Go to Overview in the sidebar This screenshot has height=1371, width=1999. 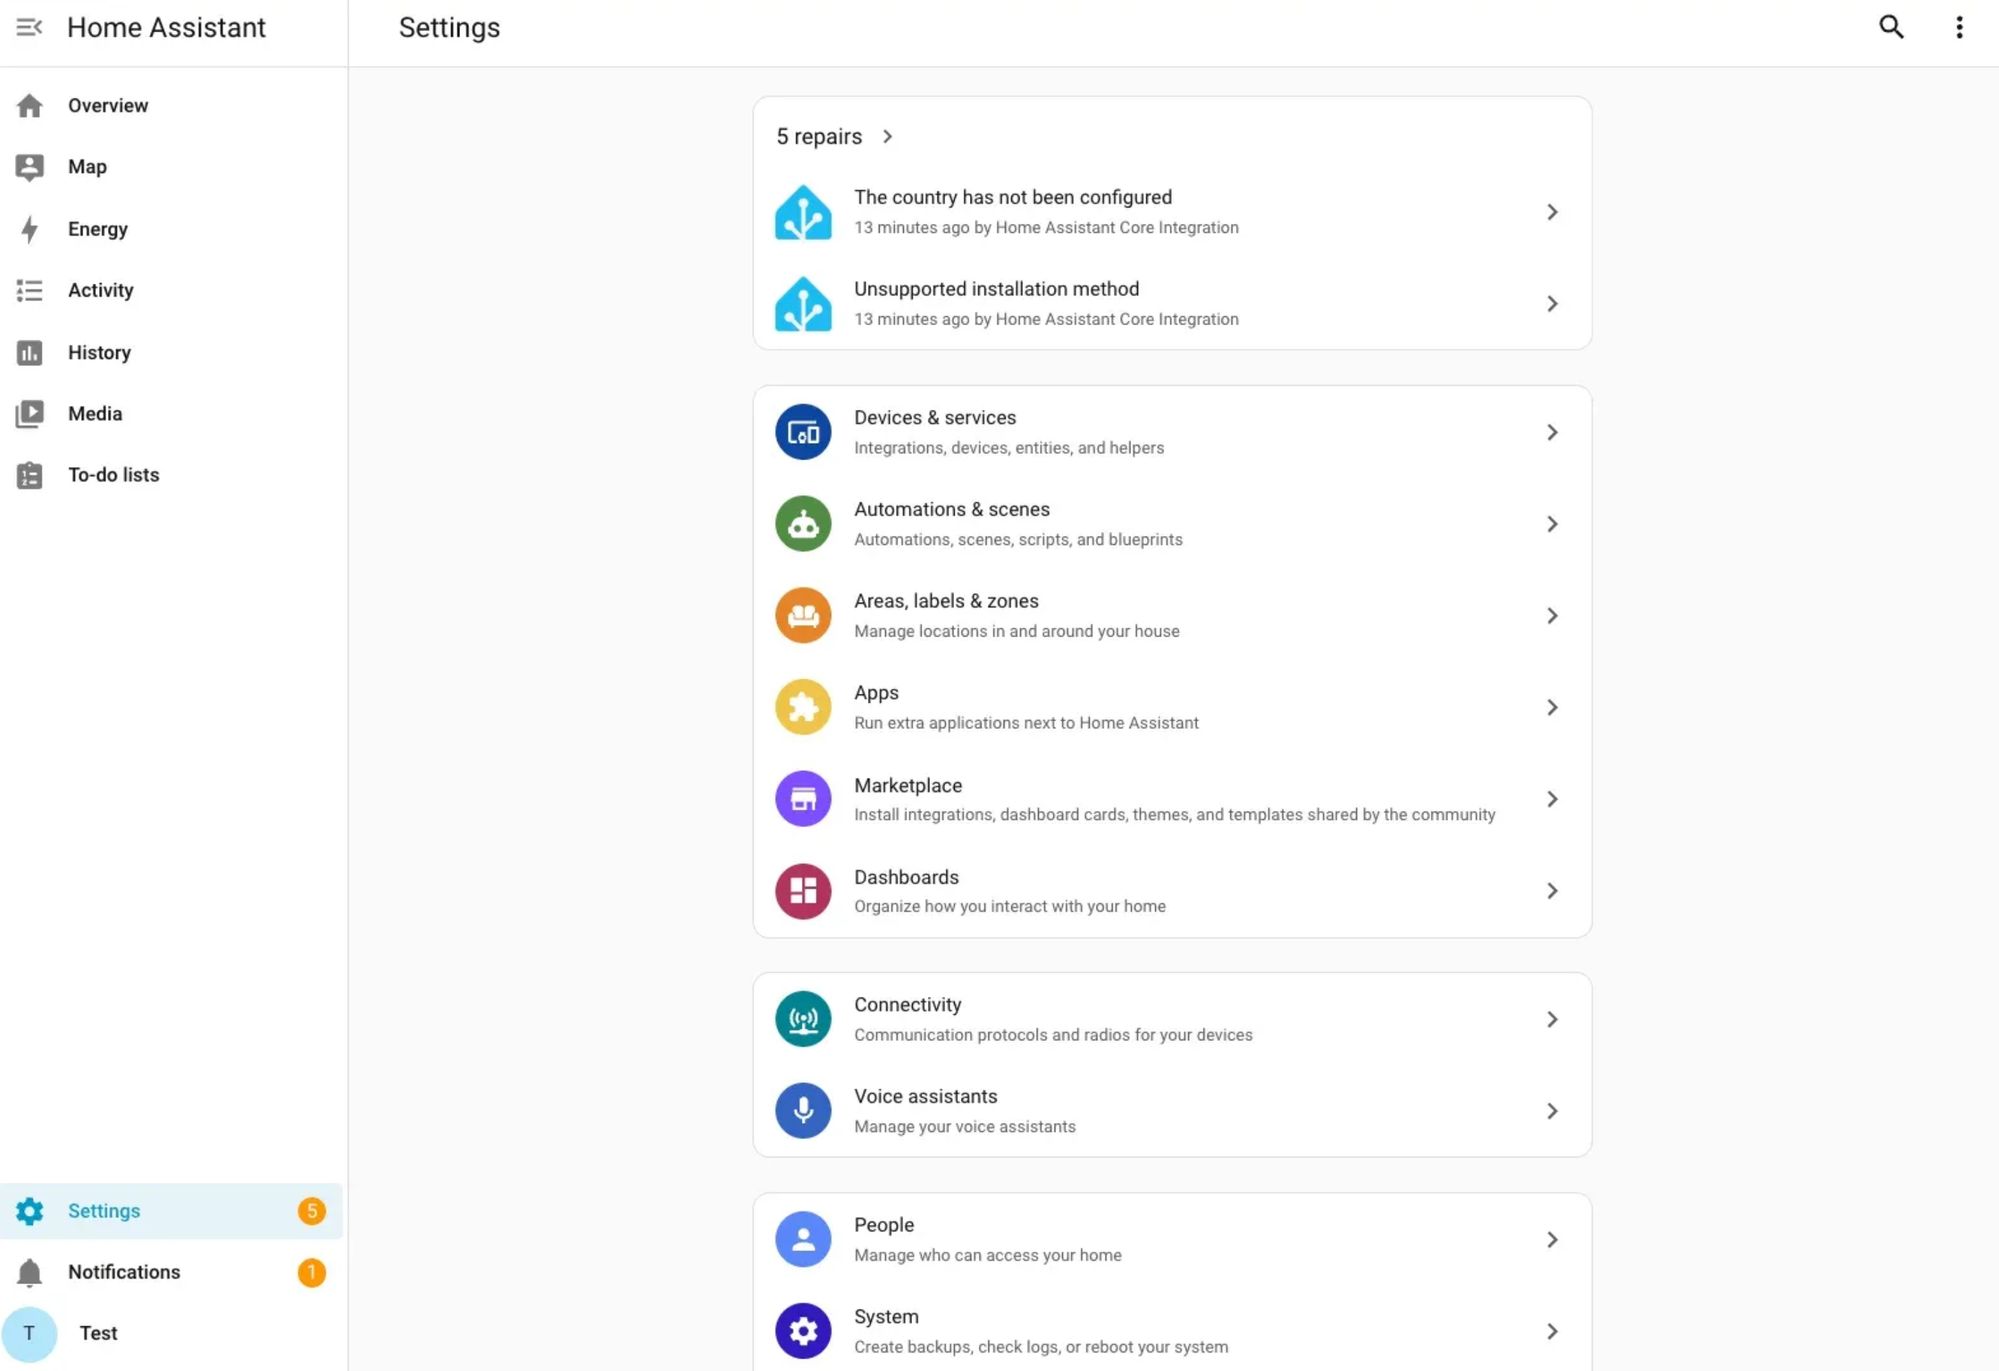click(x=172, y=106)
